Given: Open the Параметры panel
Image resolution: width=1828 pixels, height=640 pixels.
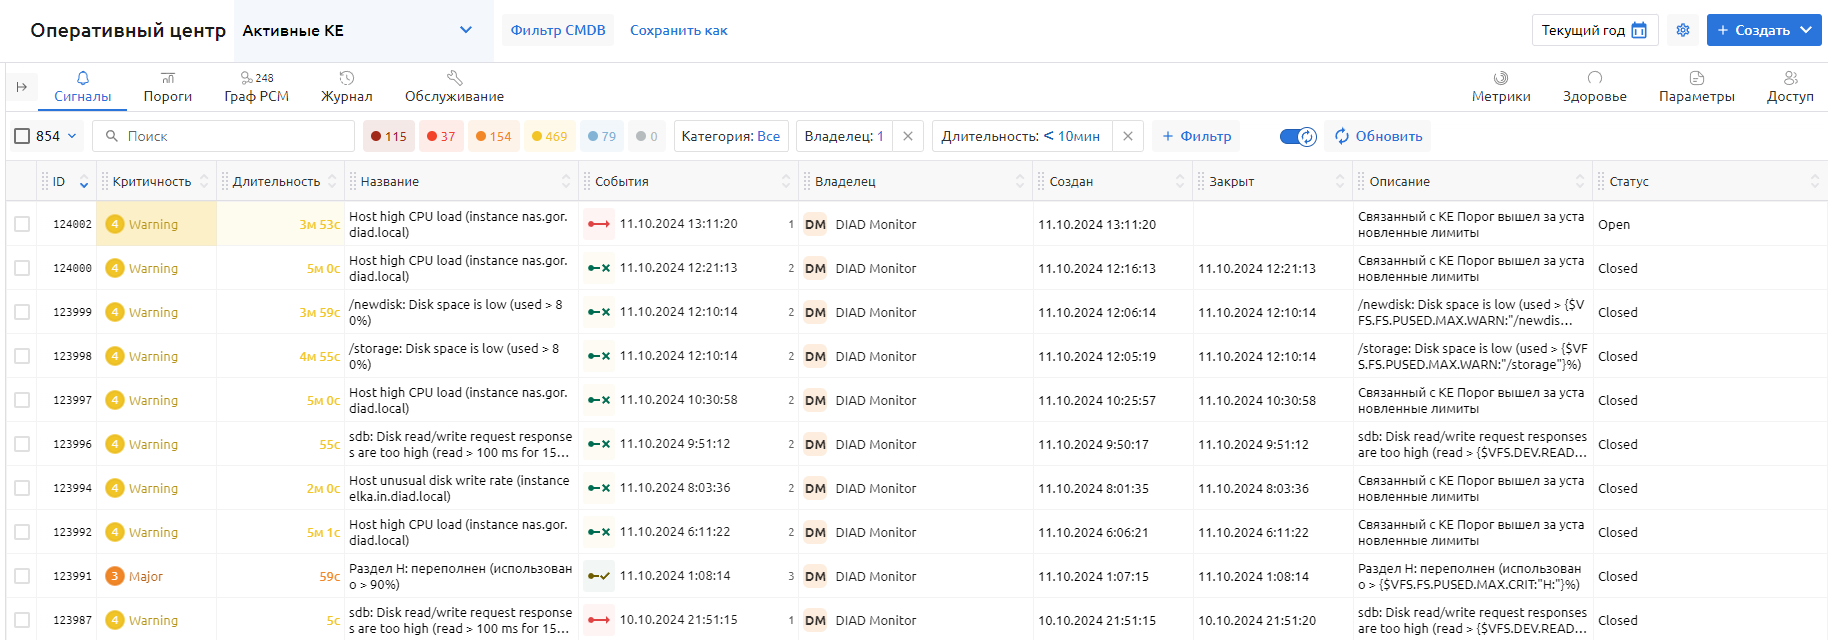Looking at the screenshot, I should click(x=1696, y=87).
